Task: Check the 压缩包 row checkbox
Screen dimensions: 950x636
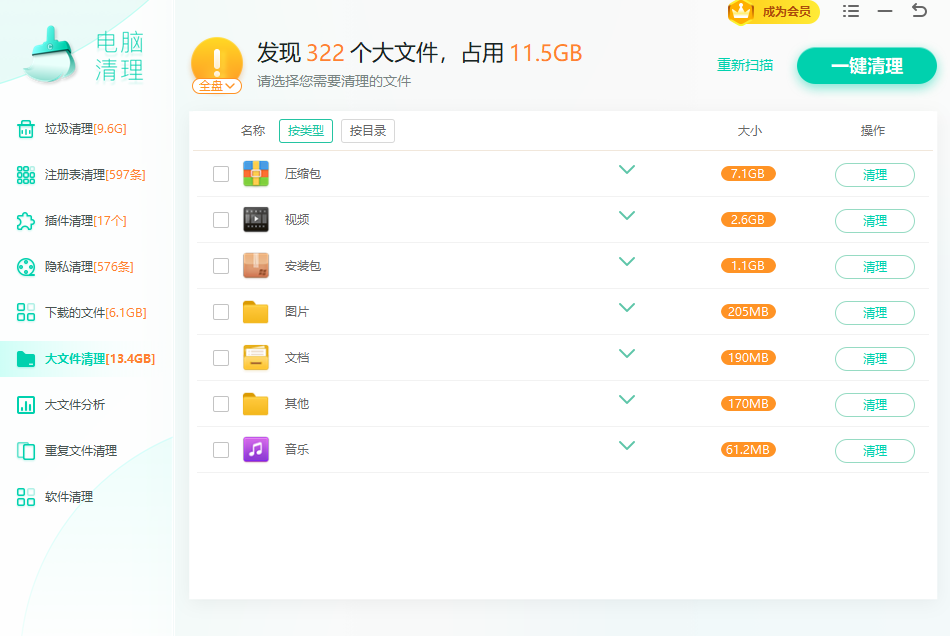Action: pyautogui.click(x=221, y=174)
